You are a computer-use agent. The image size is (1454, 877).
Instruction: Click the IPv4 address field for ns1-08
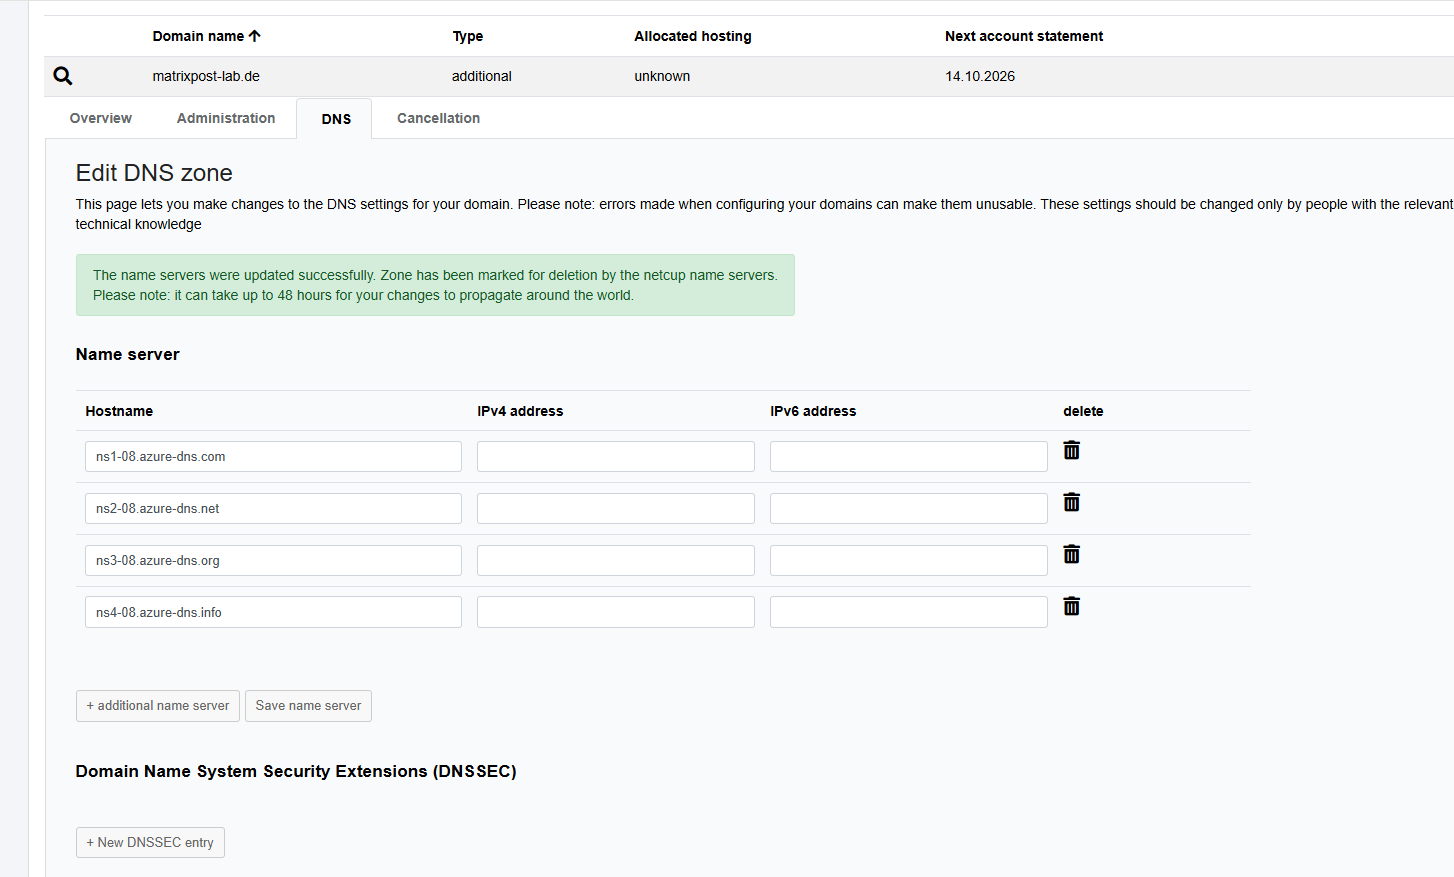(615, 457)
